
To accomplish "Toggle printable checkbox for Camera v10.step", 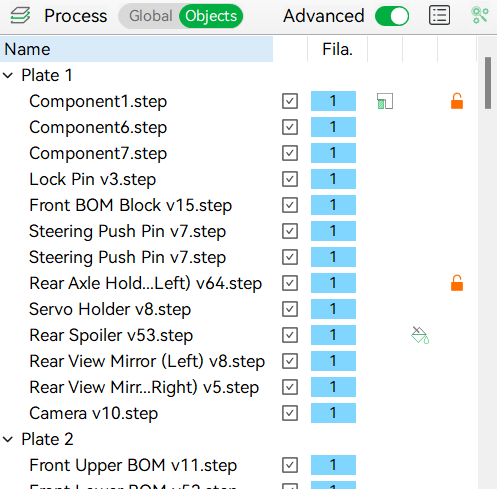I will (x=290, y=413).
